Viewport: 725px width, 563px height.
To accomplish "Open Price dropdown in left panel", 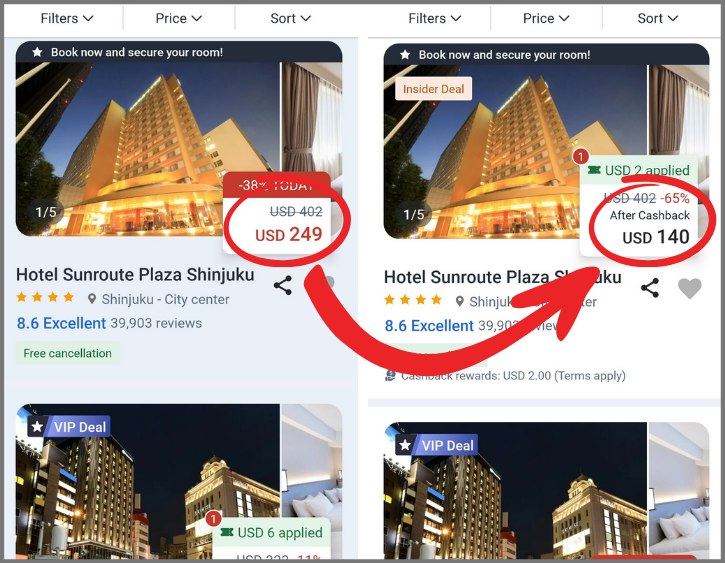I will [178, 18].
